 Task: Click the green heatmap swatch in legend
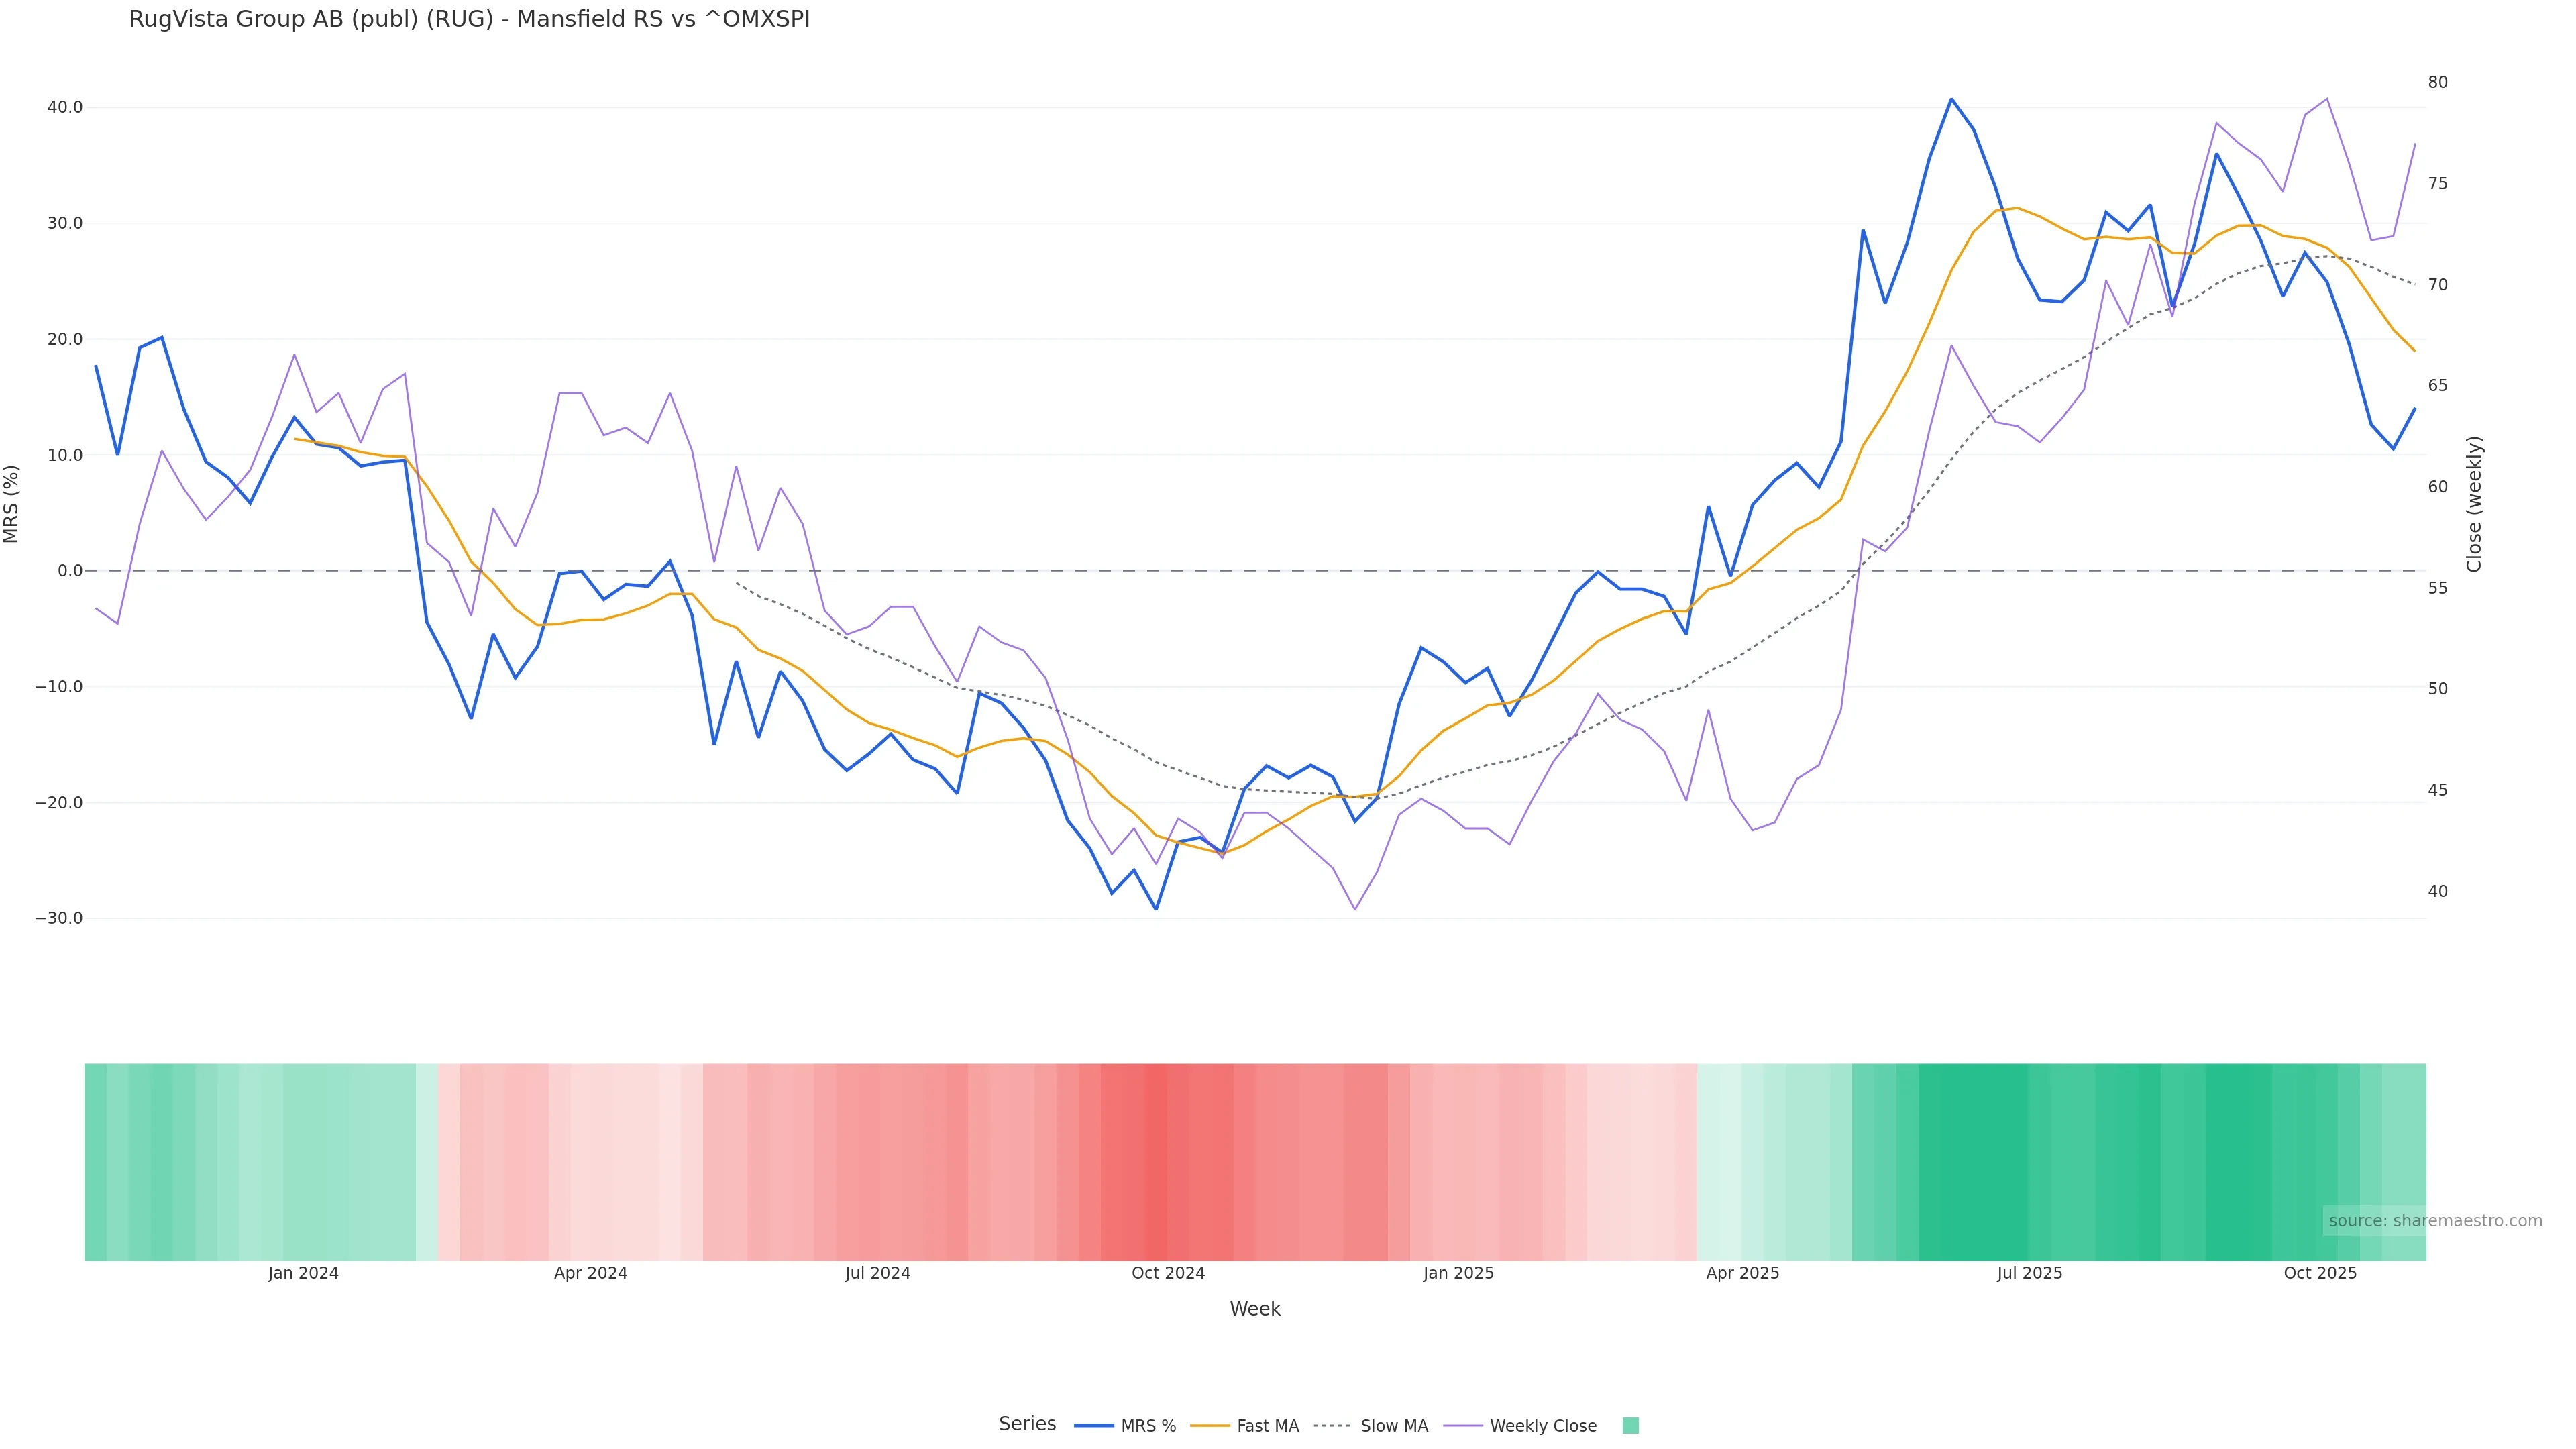[1630, 1426]
